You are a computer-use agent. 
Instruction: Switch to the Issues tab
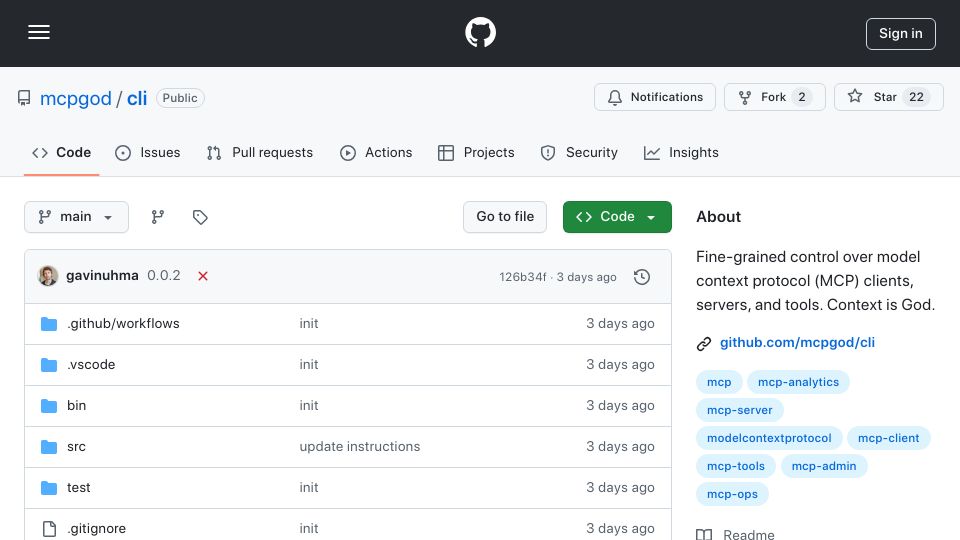pos(148,152)
